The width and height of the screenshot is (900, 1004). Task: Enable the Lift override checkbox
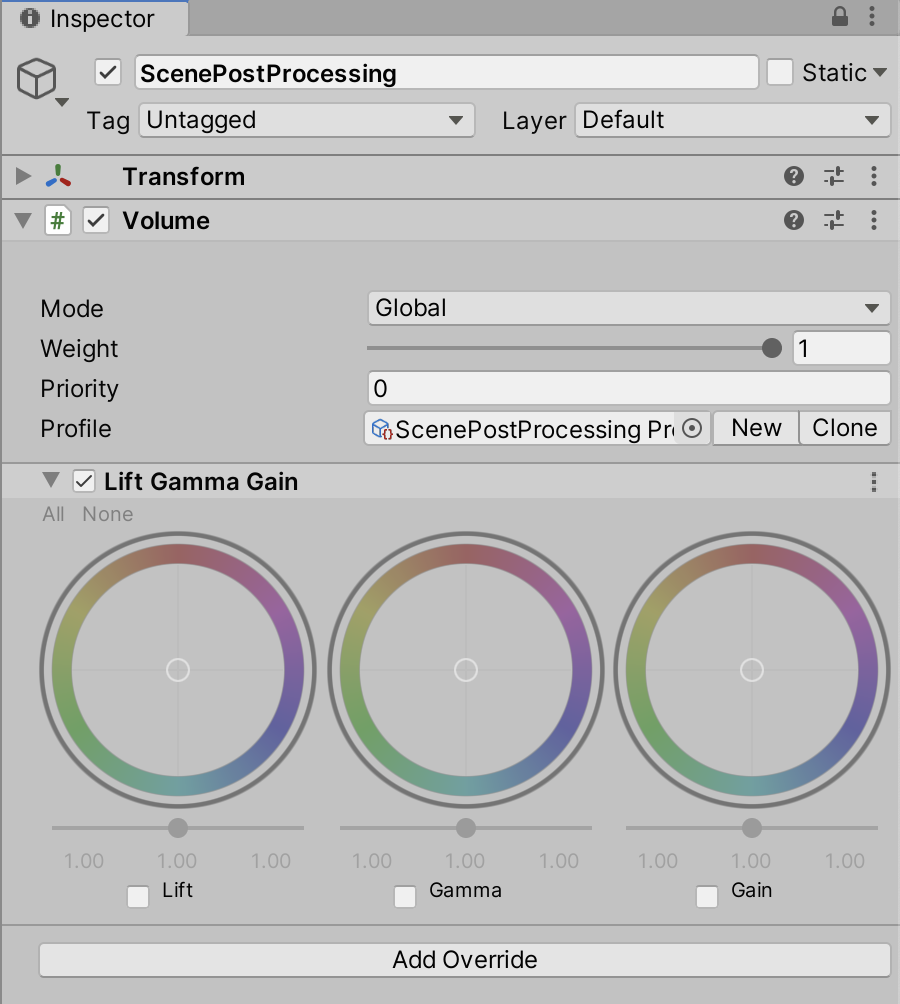click(138, 897)
